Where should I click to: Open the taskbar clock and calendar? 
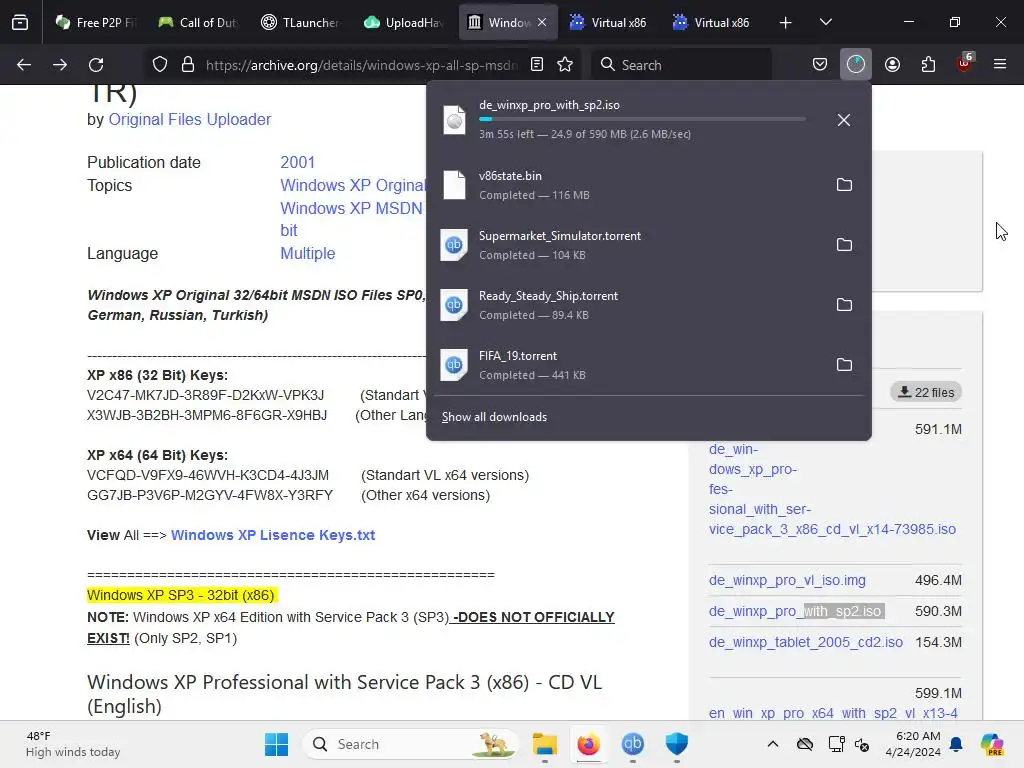pos(912,744)
